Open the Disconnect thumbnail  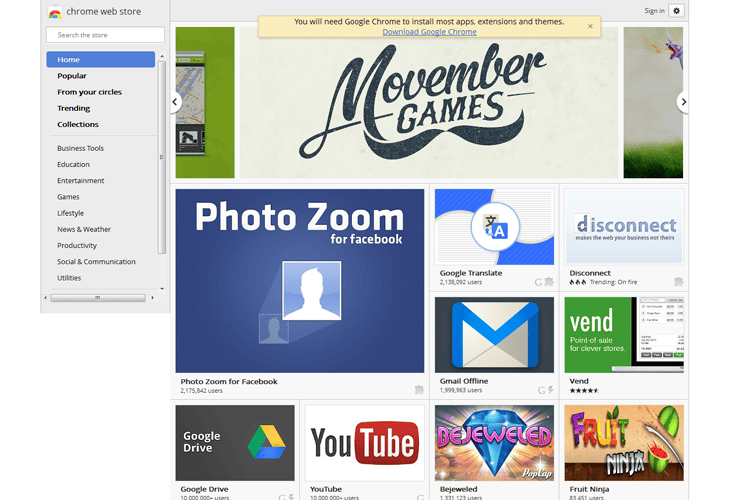point(624,227)
